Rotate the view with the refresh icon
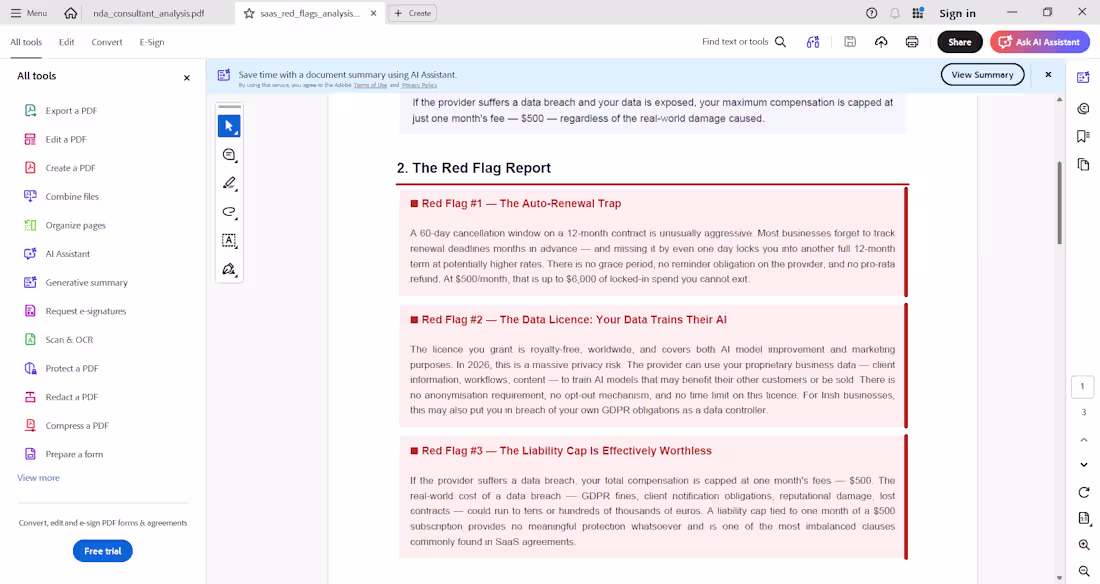The width and height of the screenshot is (1100, 584). pos(1084,492)
